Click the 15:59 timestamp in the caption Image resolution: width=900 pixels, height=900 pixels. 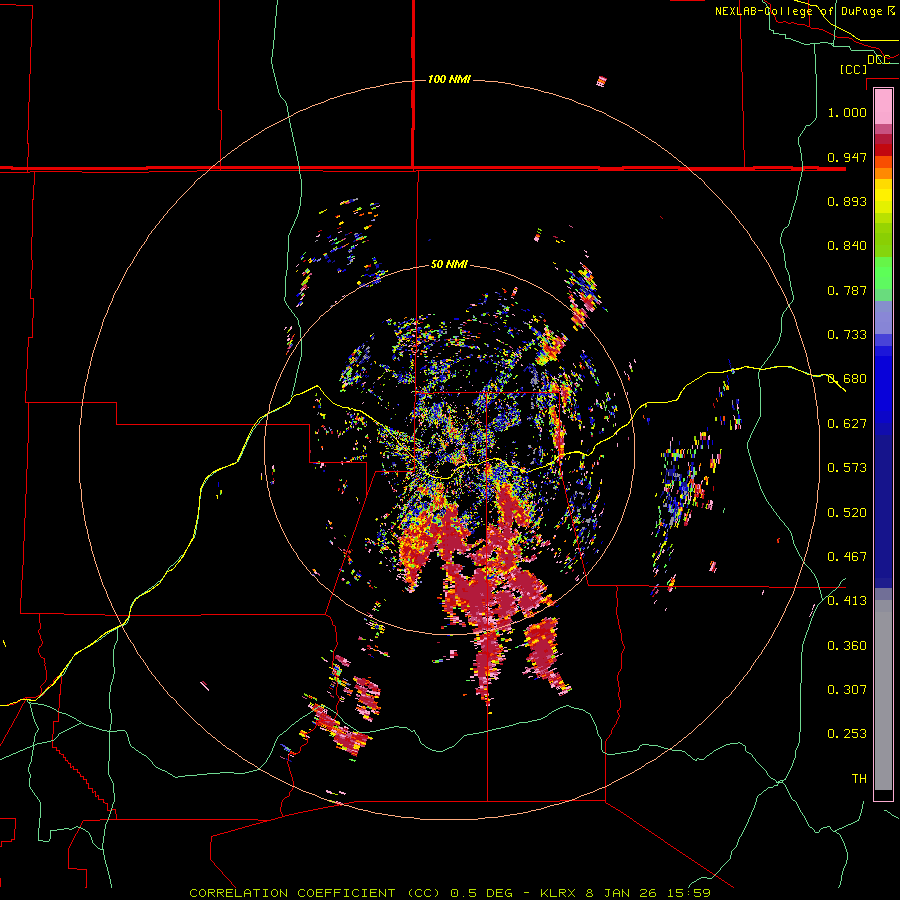point(690,893)
